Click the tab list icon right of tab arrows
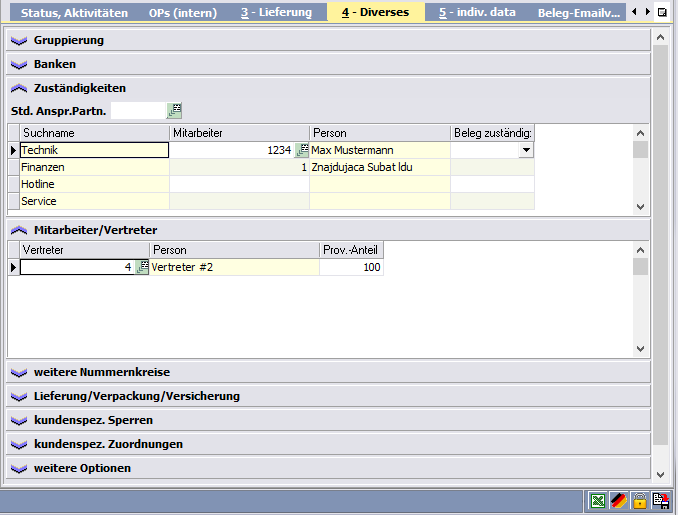The image size is (678, 515). [662, 12]
